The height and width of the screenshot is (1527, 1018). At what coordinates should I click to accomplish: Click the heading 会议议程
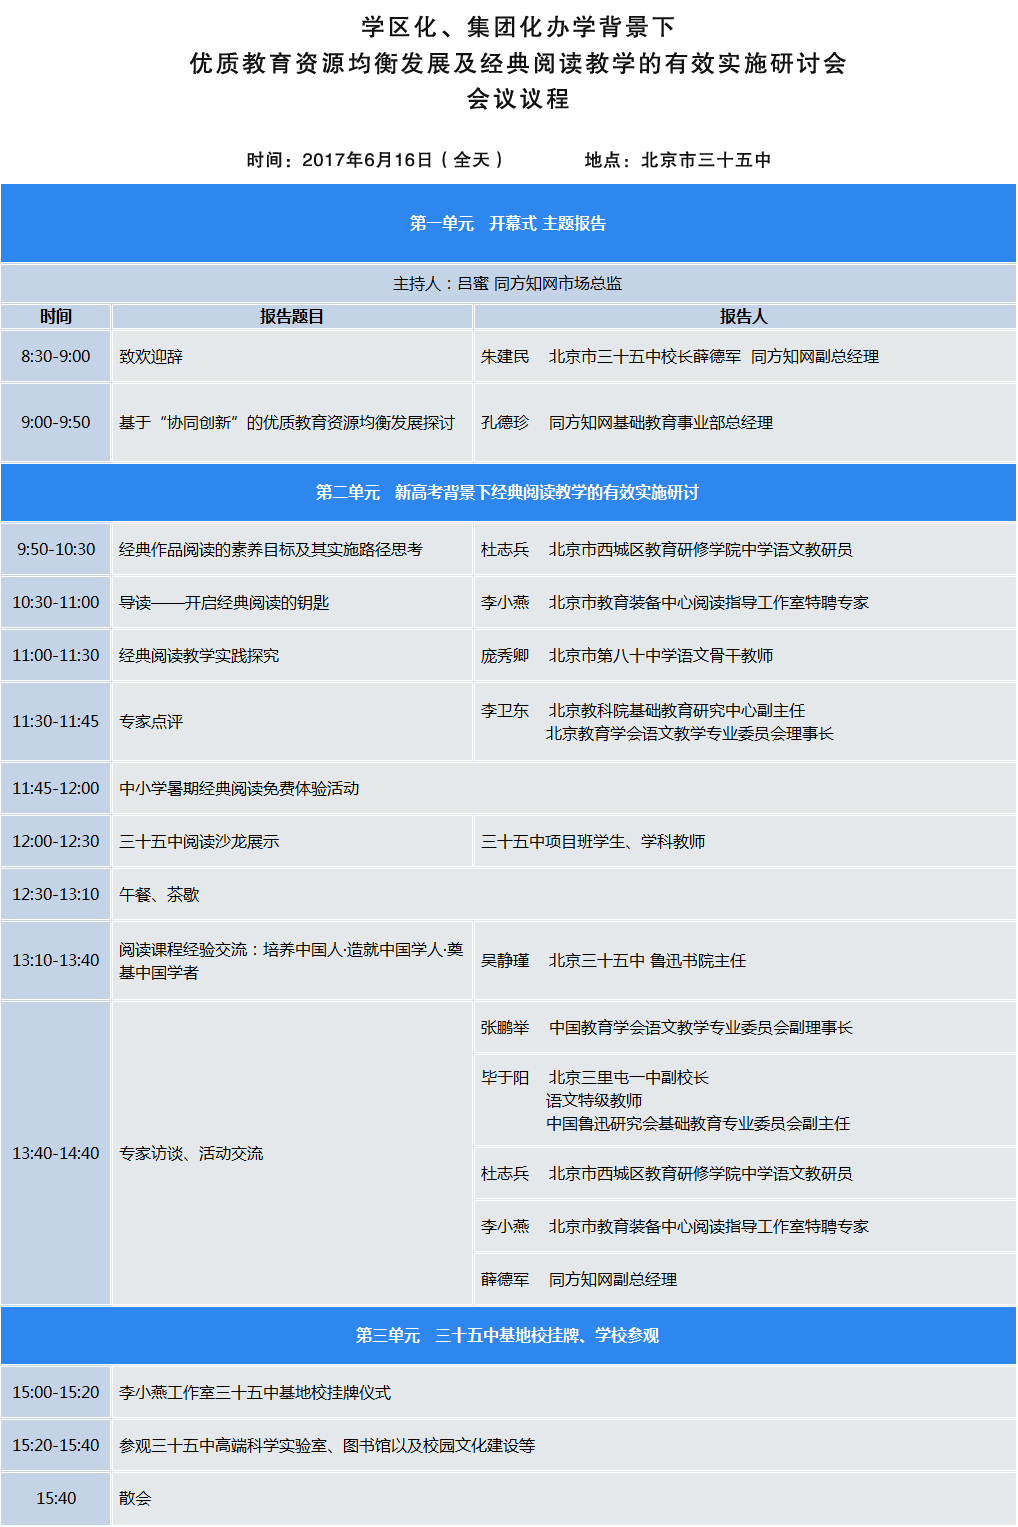[x=518, y=99]
